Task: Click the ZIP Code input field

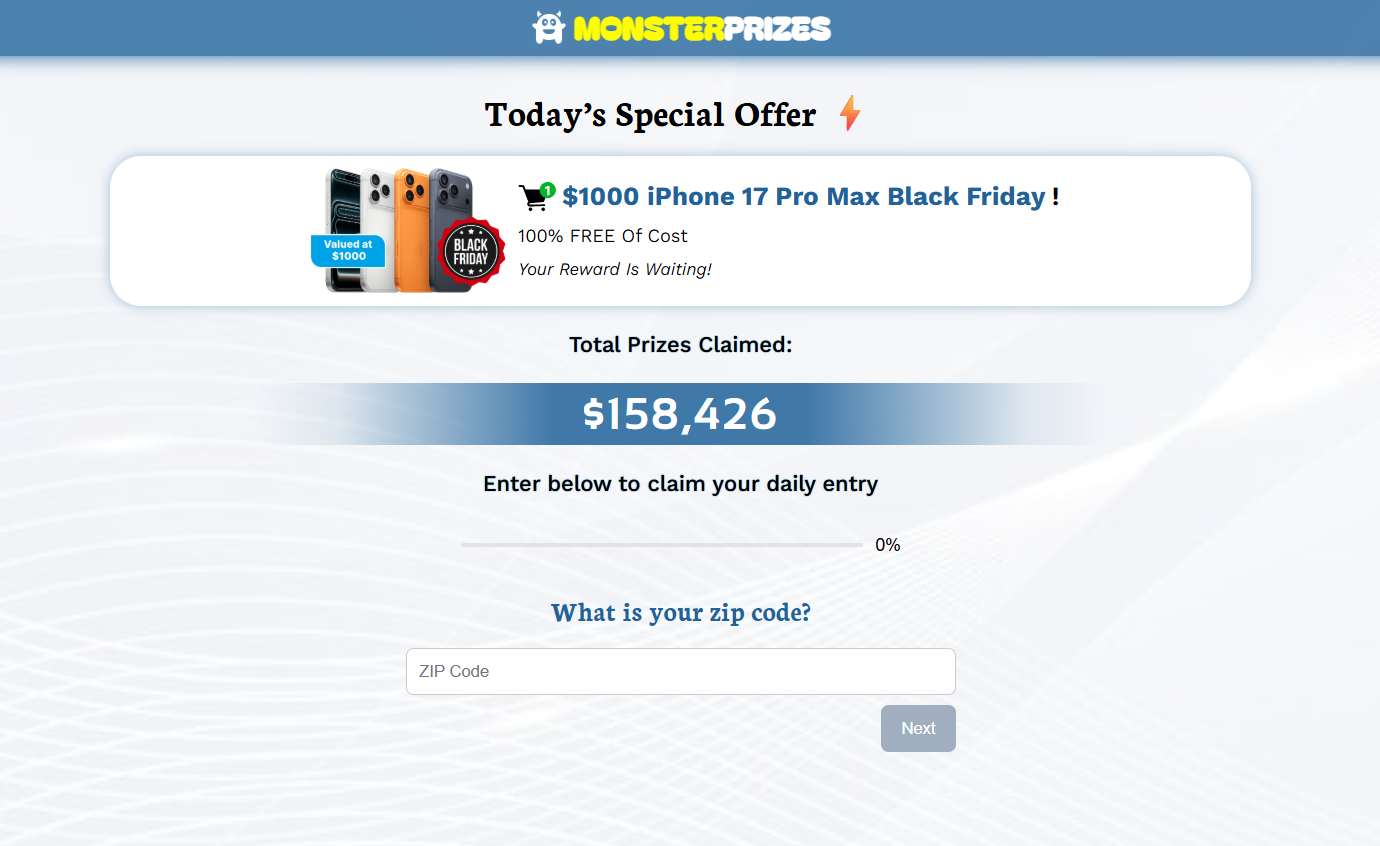Action: [x=681, y=671]
